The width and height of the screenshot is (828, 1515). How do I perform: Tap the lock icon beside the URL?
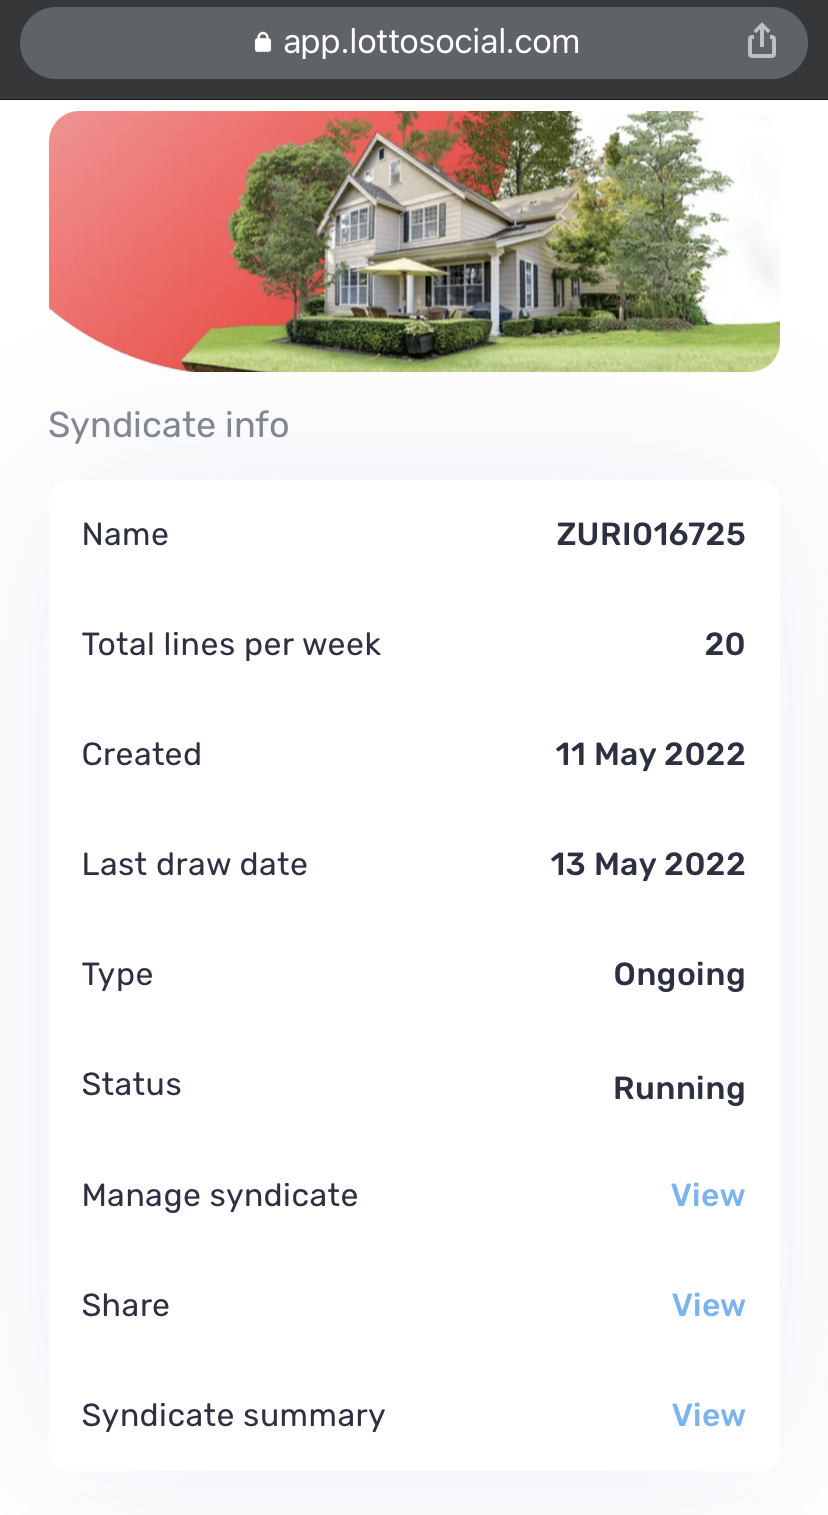pyautogui.click(x=263, y=43)
